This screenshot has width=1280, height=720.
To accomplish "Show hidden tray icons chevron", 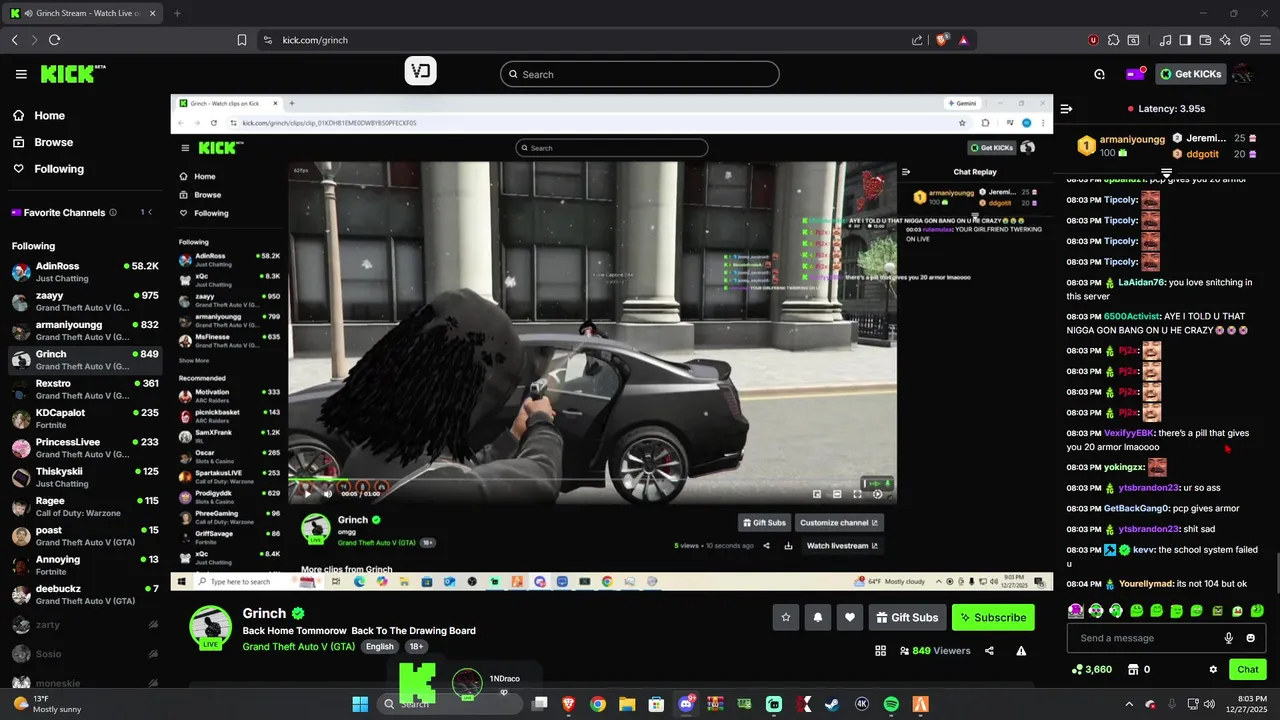I will (1129, 704).
